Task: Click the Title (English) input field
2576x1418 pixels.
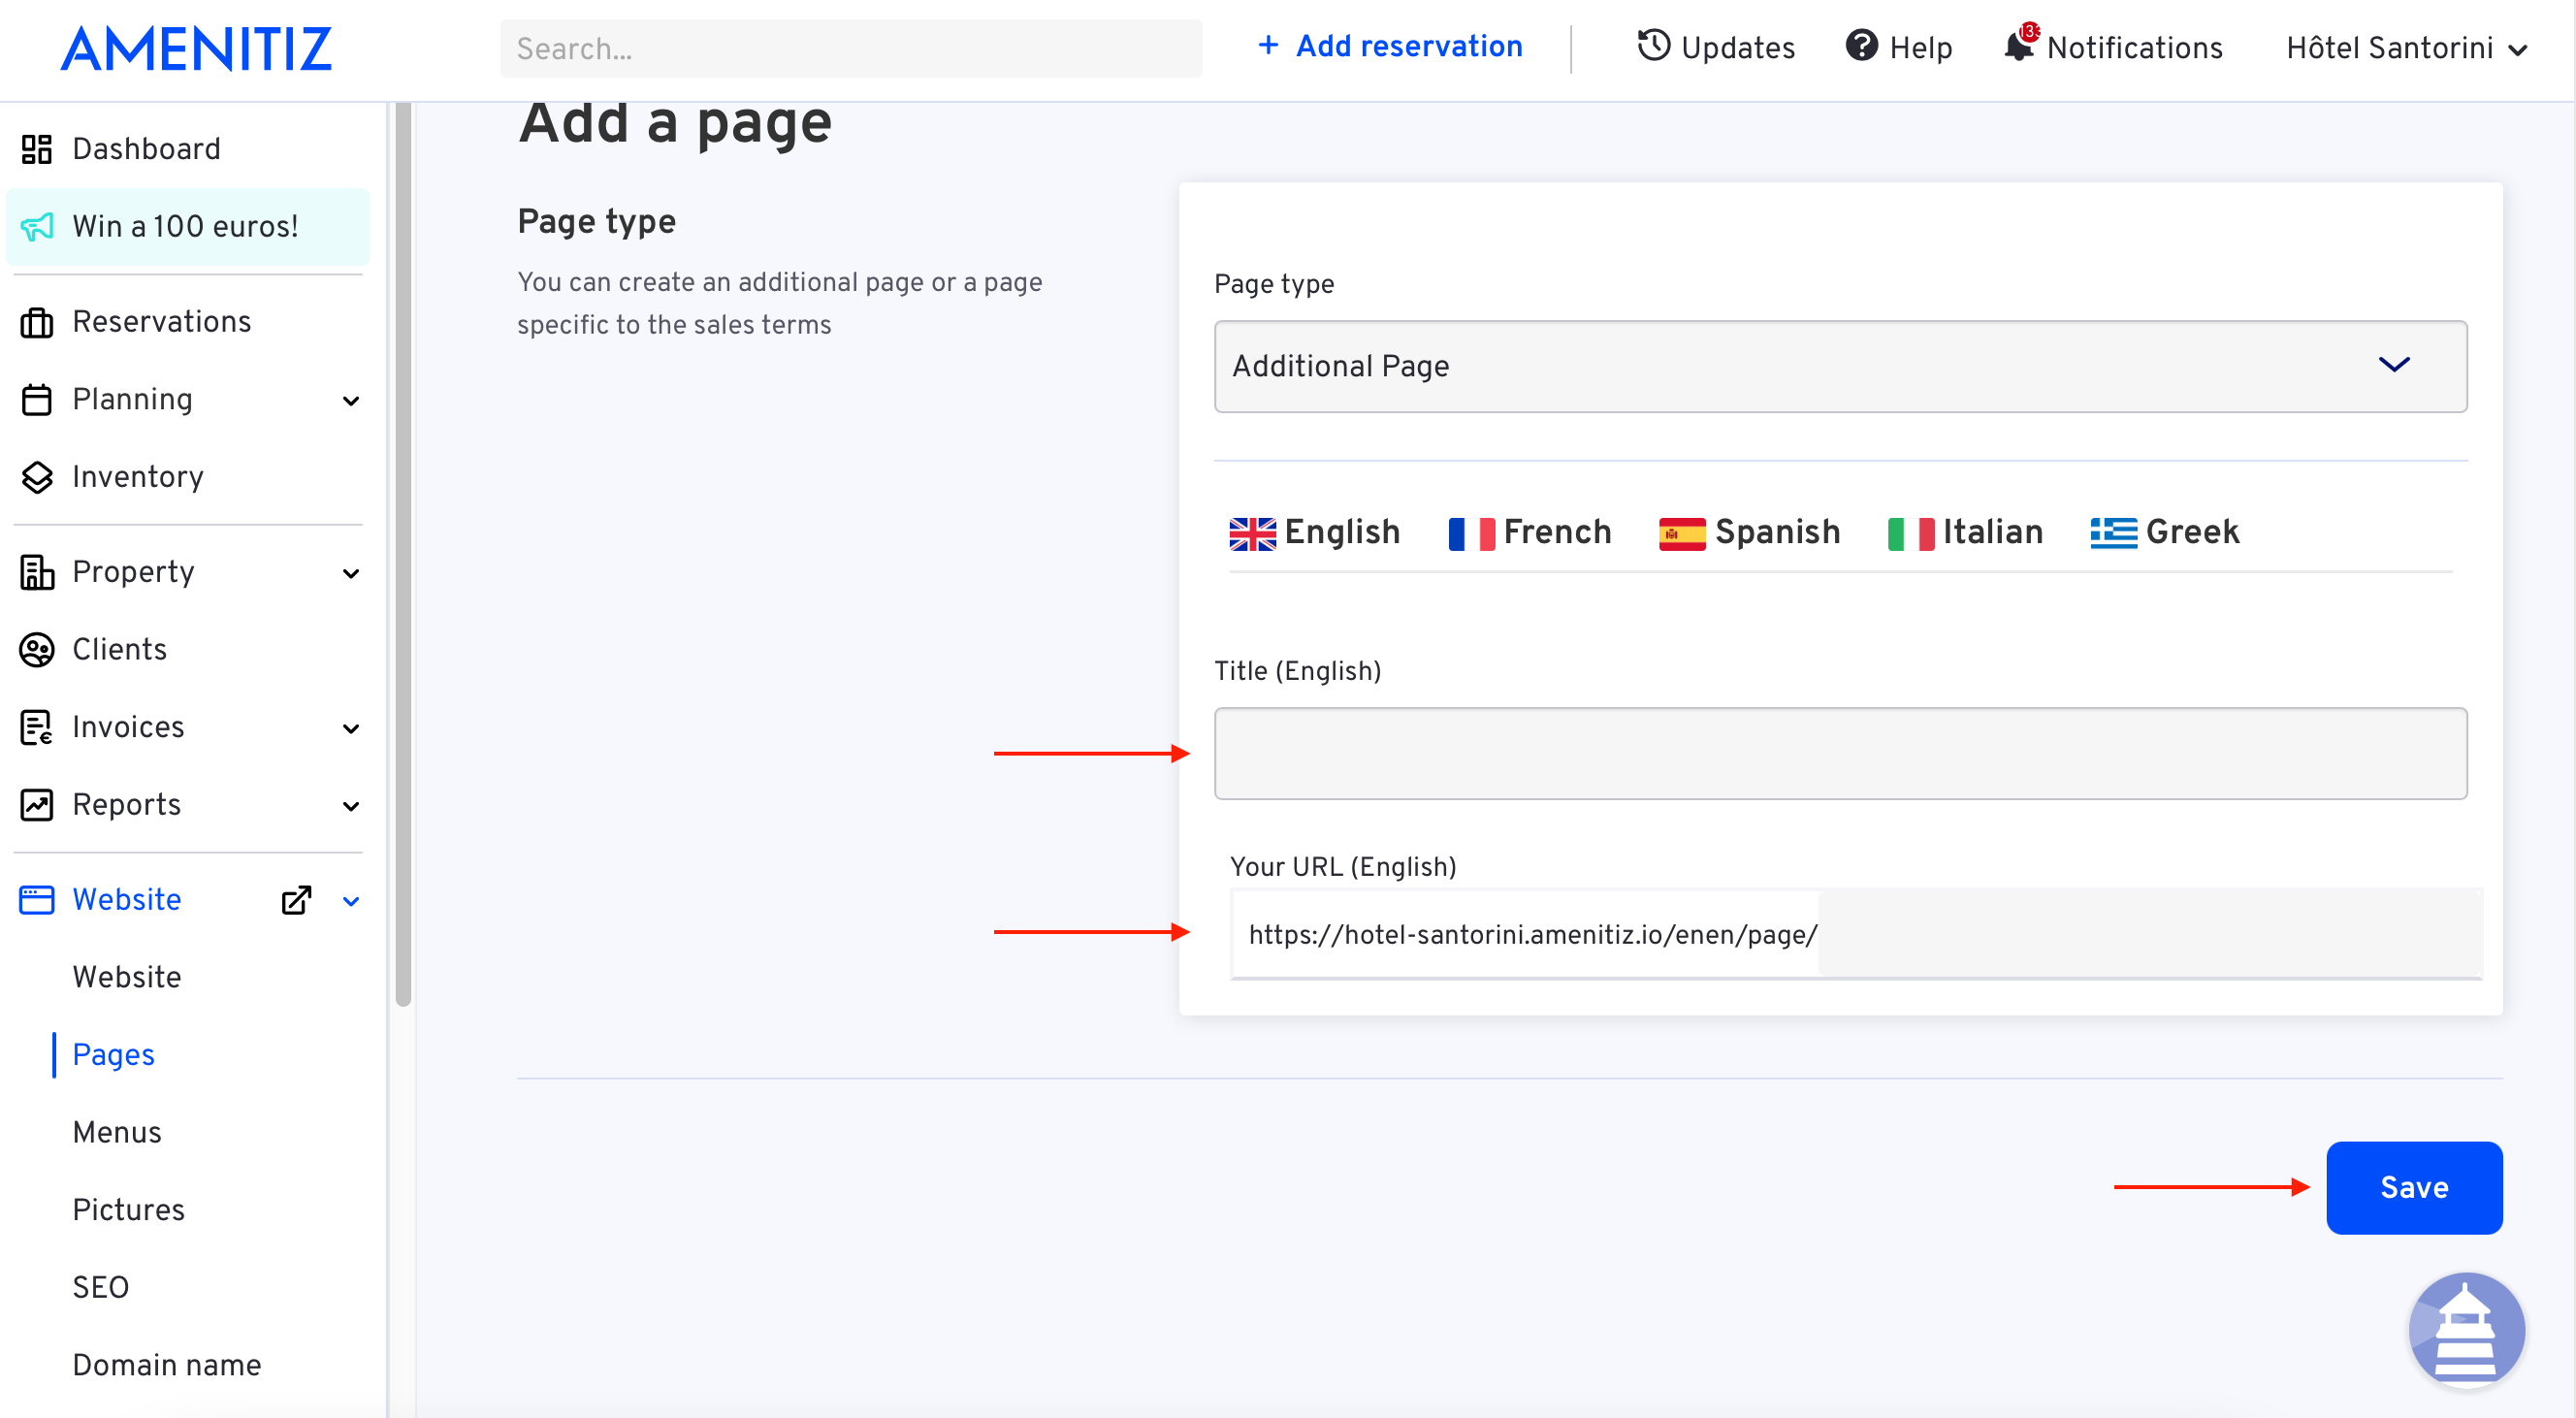Action: [x=1840, y=753]
